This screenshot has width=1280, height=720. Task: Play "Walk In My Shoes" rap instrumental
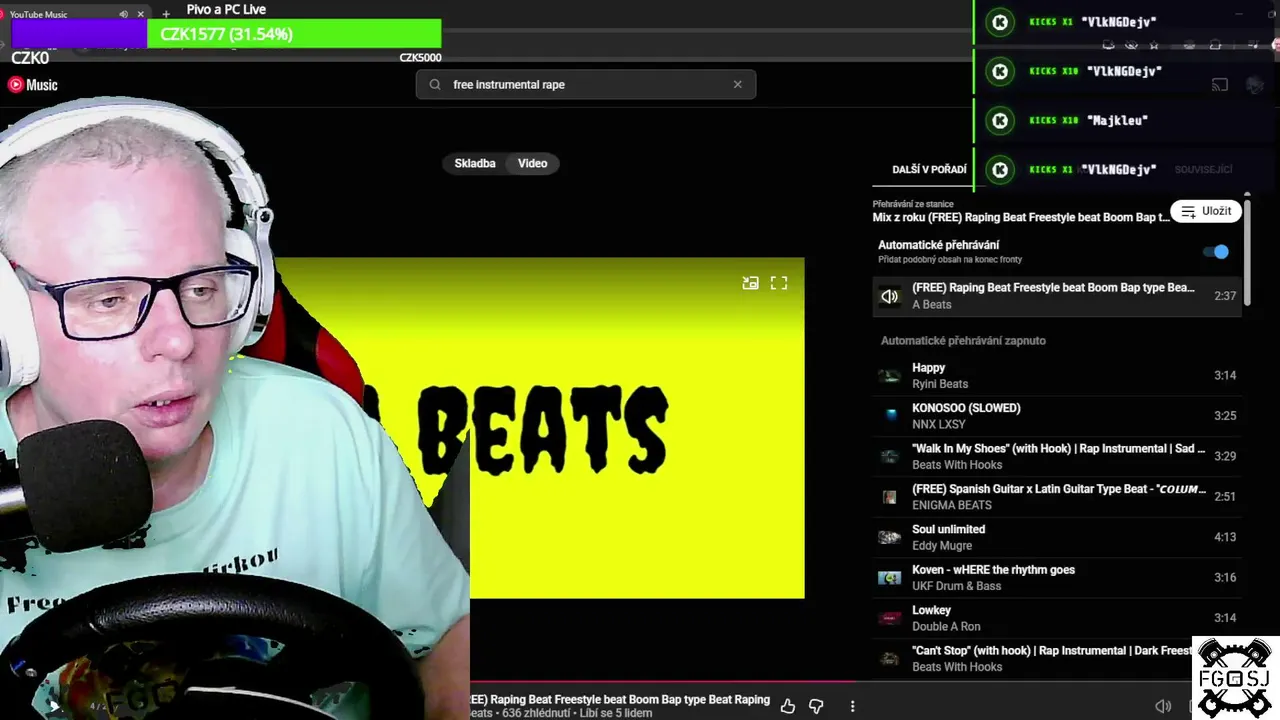pos(1057,456)
